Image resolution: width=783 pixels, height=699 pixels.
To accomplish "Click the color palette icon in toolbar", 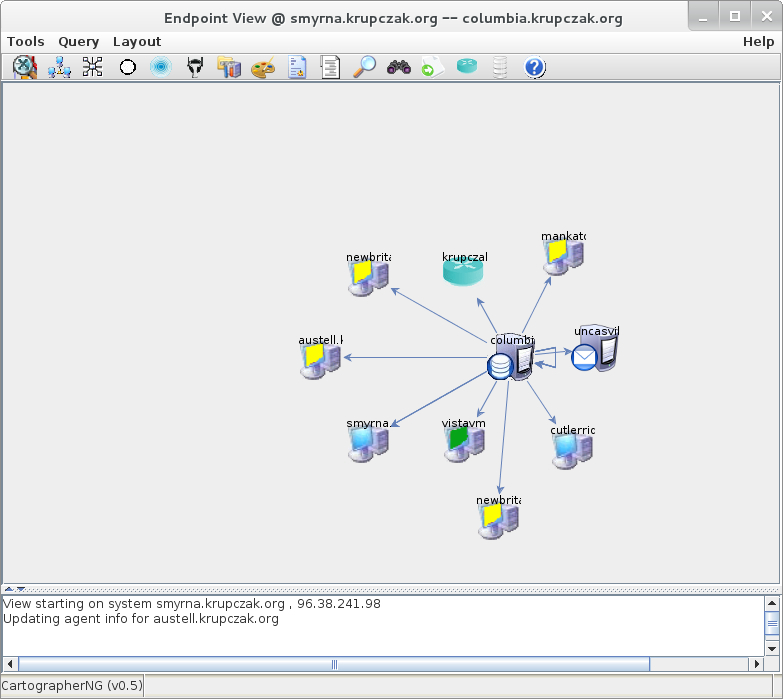I will tap(262, 67).
